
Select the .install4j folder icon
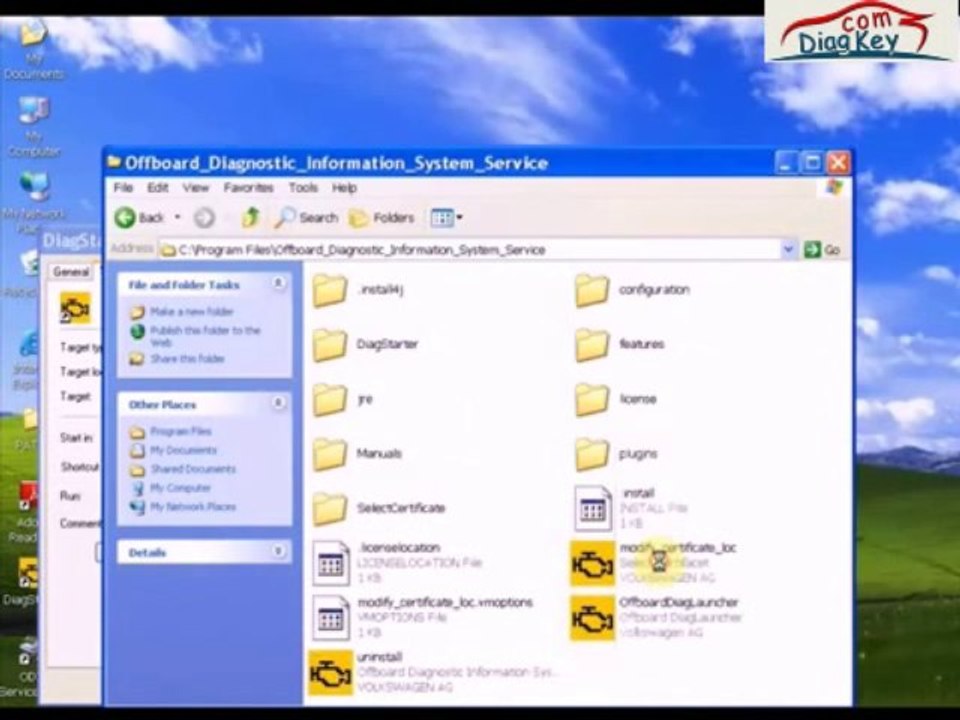[330, 290]
